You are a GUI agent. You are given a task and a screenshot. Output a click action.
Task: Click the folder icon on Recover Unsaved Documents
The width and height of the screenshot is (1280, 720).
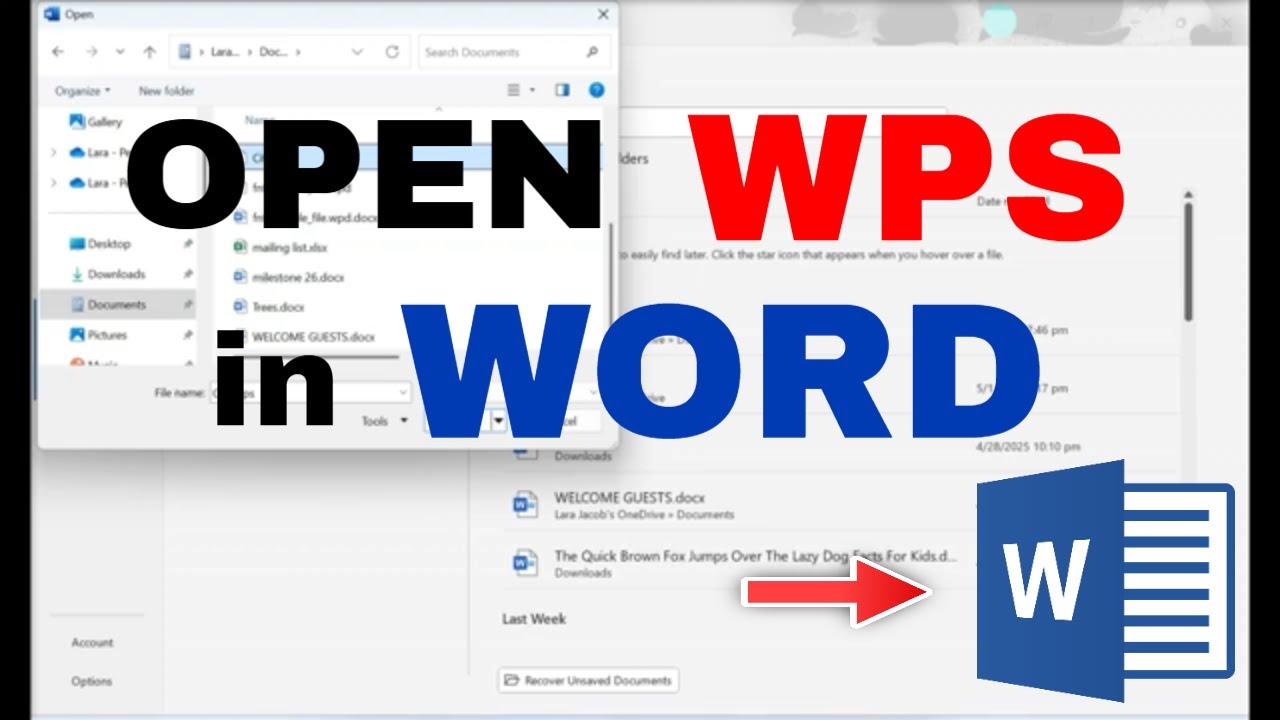pyautogui.click(x=512, y=680)
